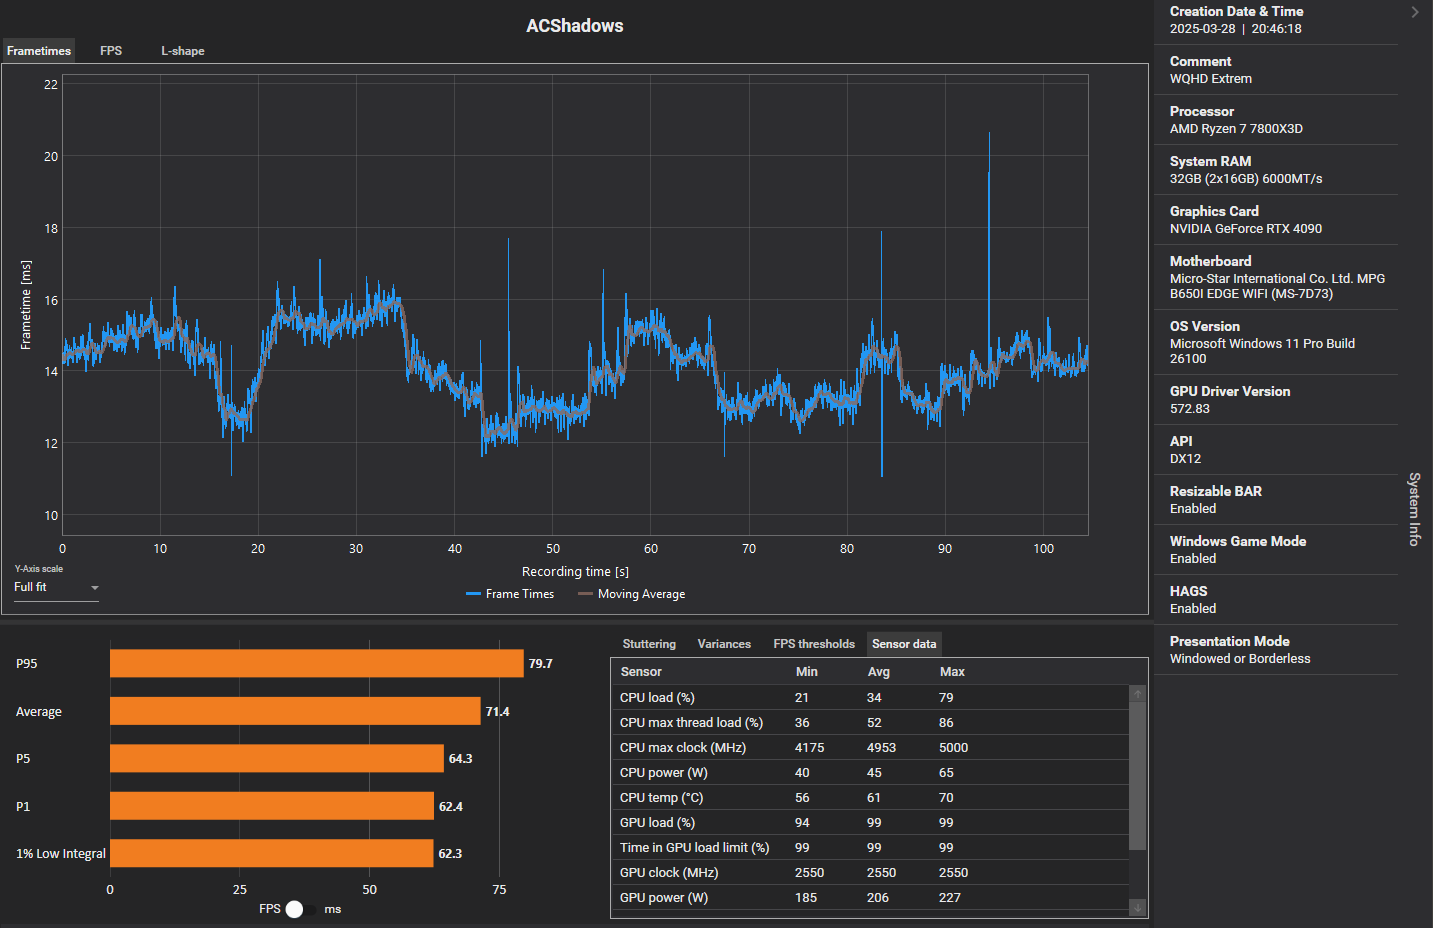
Task: Click the Avg column header
Action: [878, 672]
